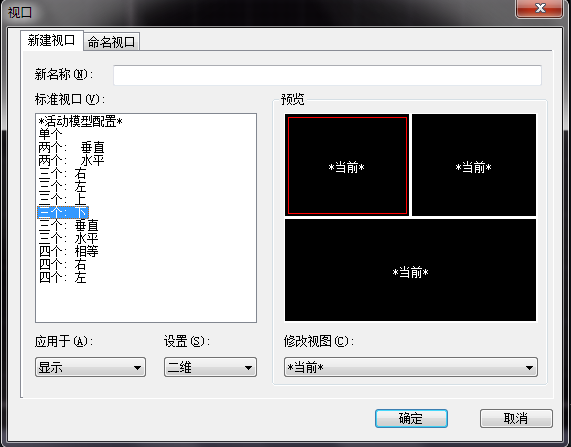Choose 两个: 水平 layout
The width and height of the screenshot is (571, 447).
pyautogui.click(x=71, y=160)
